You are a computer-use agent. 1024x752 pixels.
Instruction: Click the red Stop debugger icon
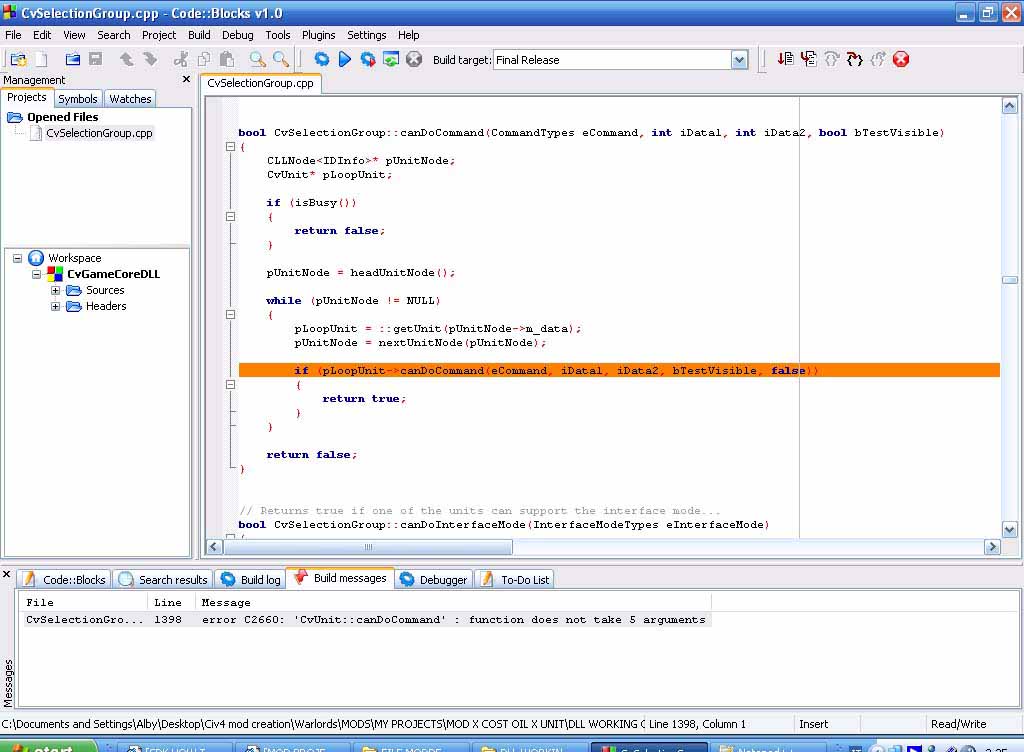tap(901, 60)
